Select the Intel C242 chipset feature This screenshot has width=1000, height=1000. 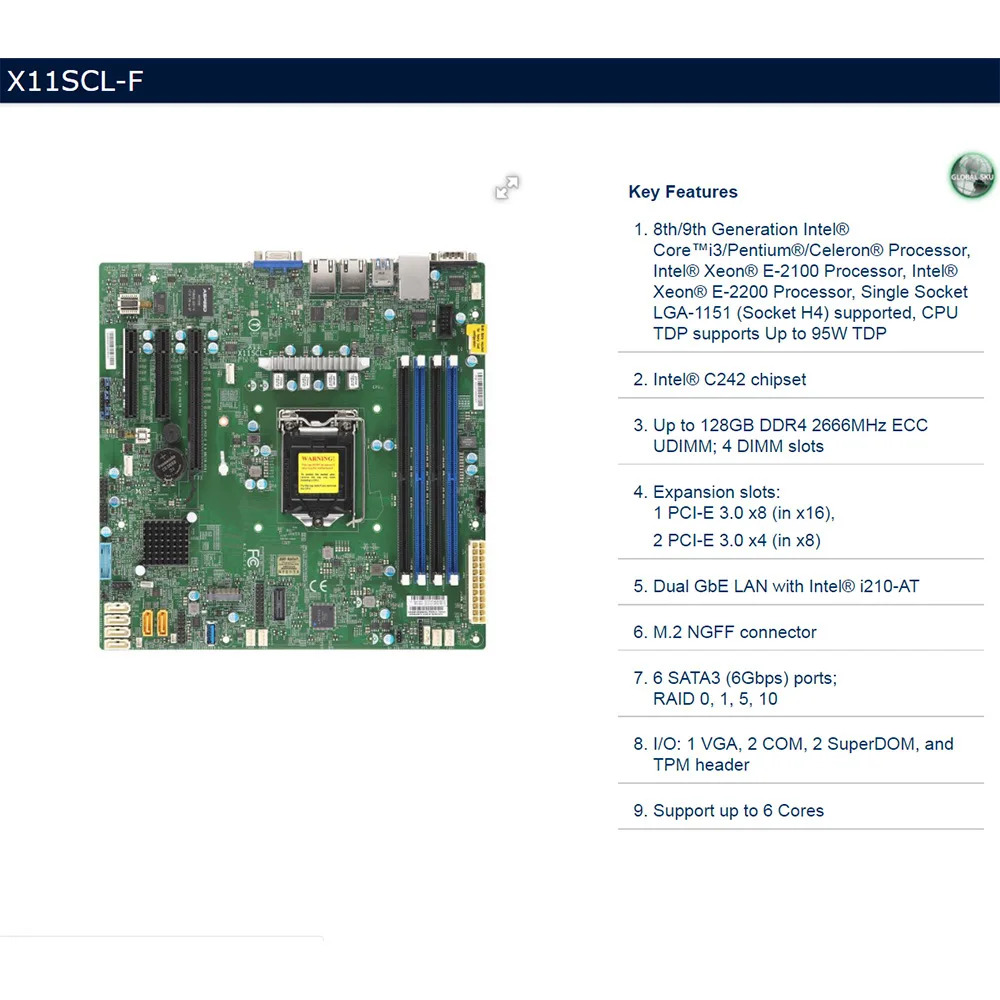(729, 379)
